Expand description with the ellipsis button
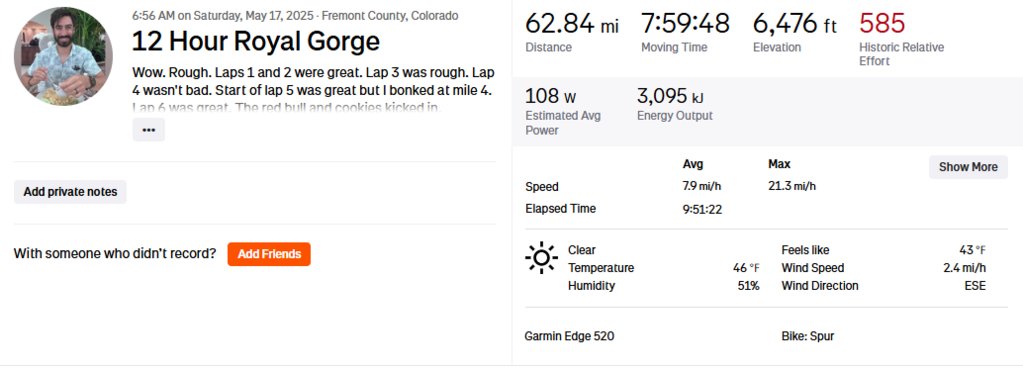1023x370 pixels. coord(149,130)
